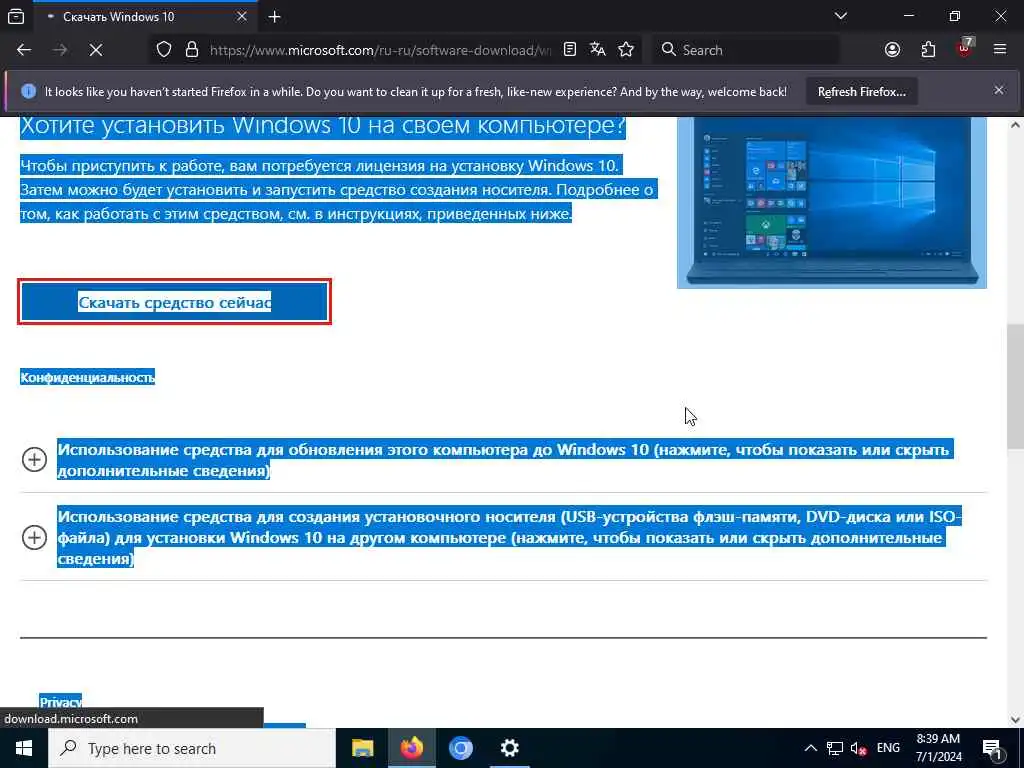Open muted volume tray icon
The image size is (1024, 768).
click(x=859, y=748)
